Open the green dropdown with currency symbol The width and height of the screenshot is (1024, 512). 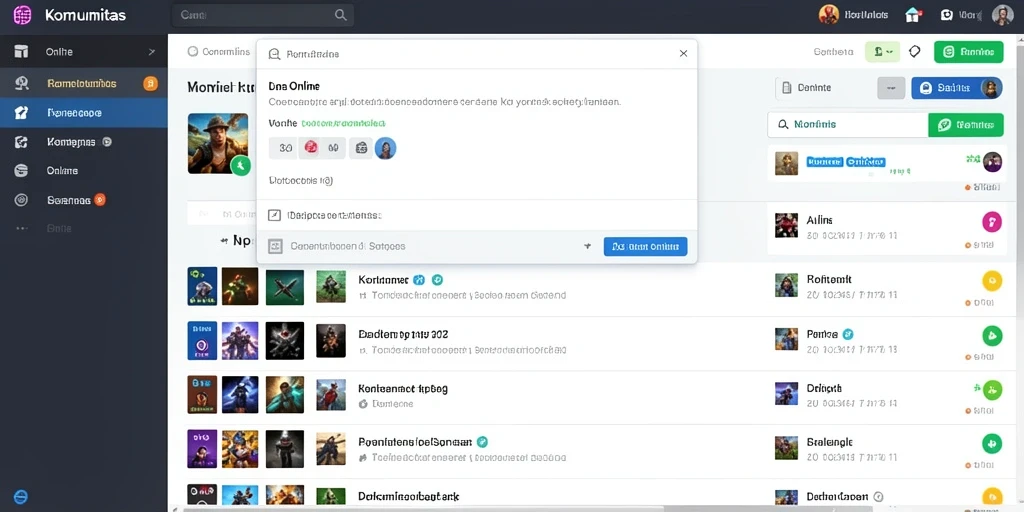pyautogui.click(x=882, y=52)
